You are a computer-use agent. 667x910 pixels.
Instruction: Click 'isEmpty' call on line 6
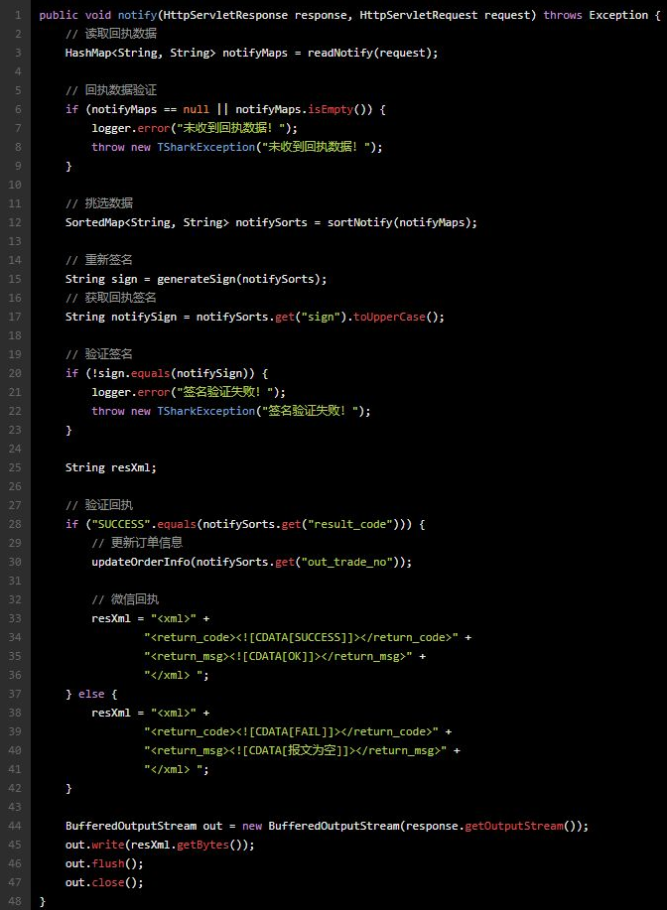[x=330, y=109]
